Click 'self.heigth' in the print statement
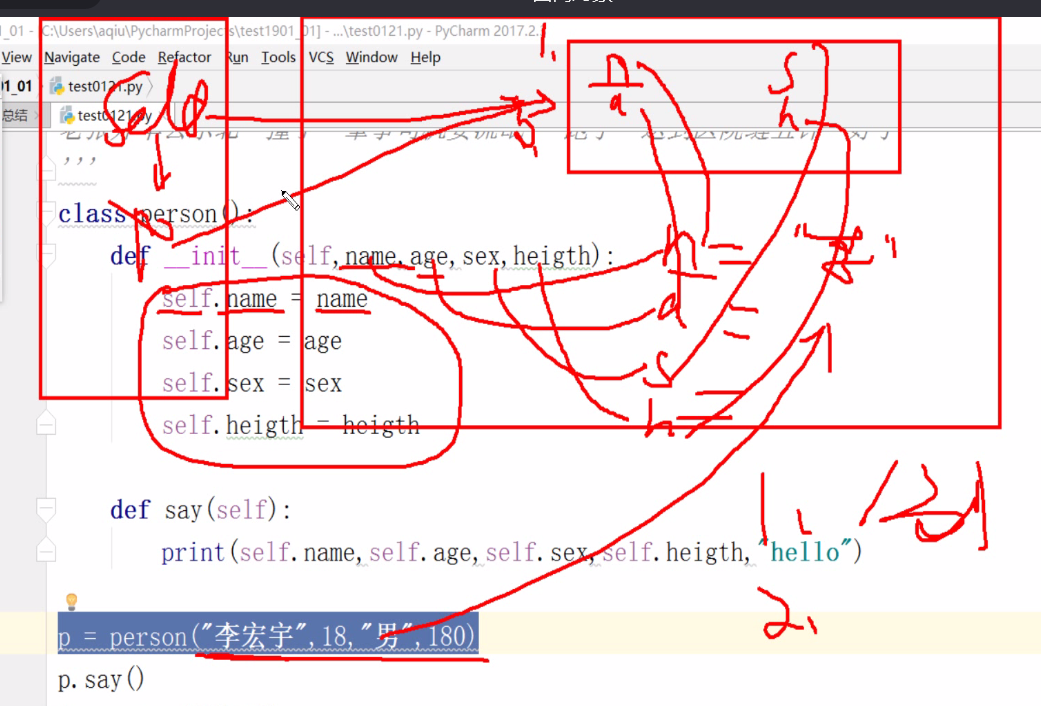The height and width of the screenshot is (706, 1041). tap(672, 553)
